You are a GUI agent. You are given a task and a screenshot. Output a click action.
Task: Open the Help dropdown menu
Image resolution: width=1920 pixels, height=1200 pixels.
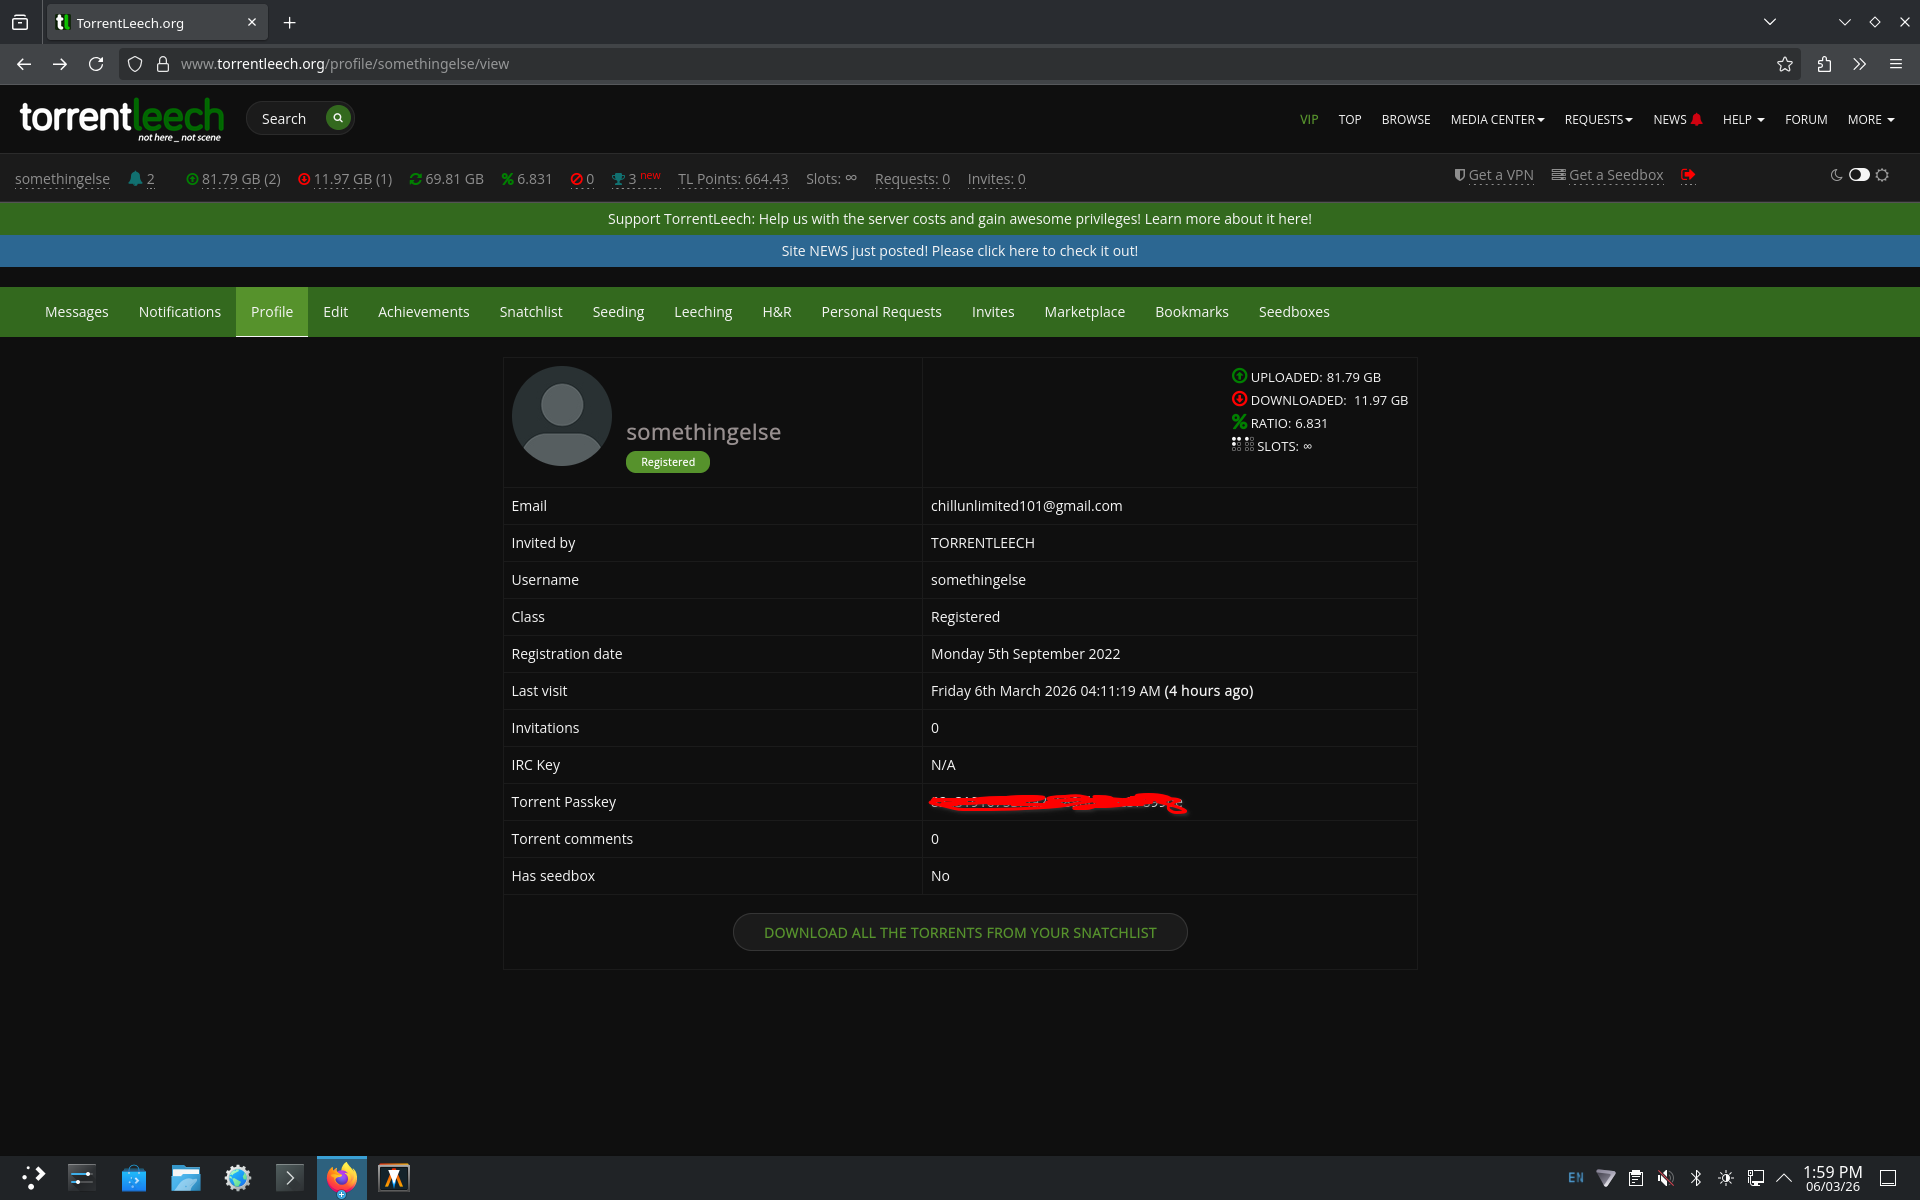click(x=1743, y=119)
